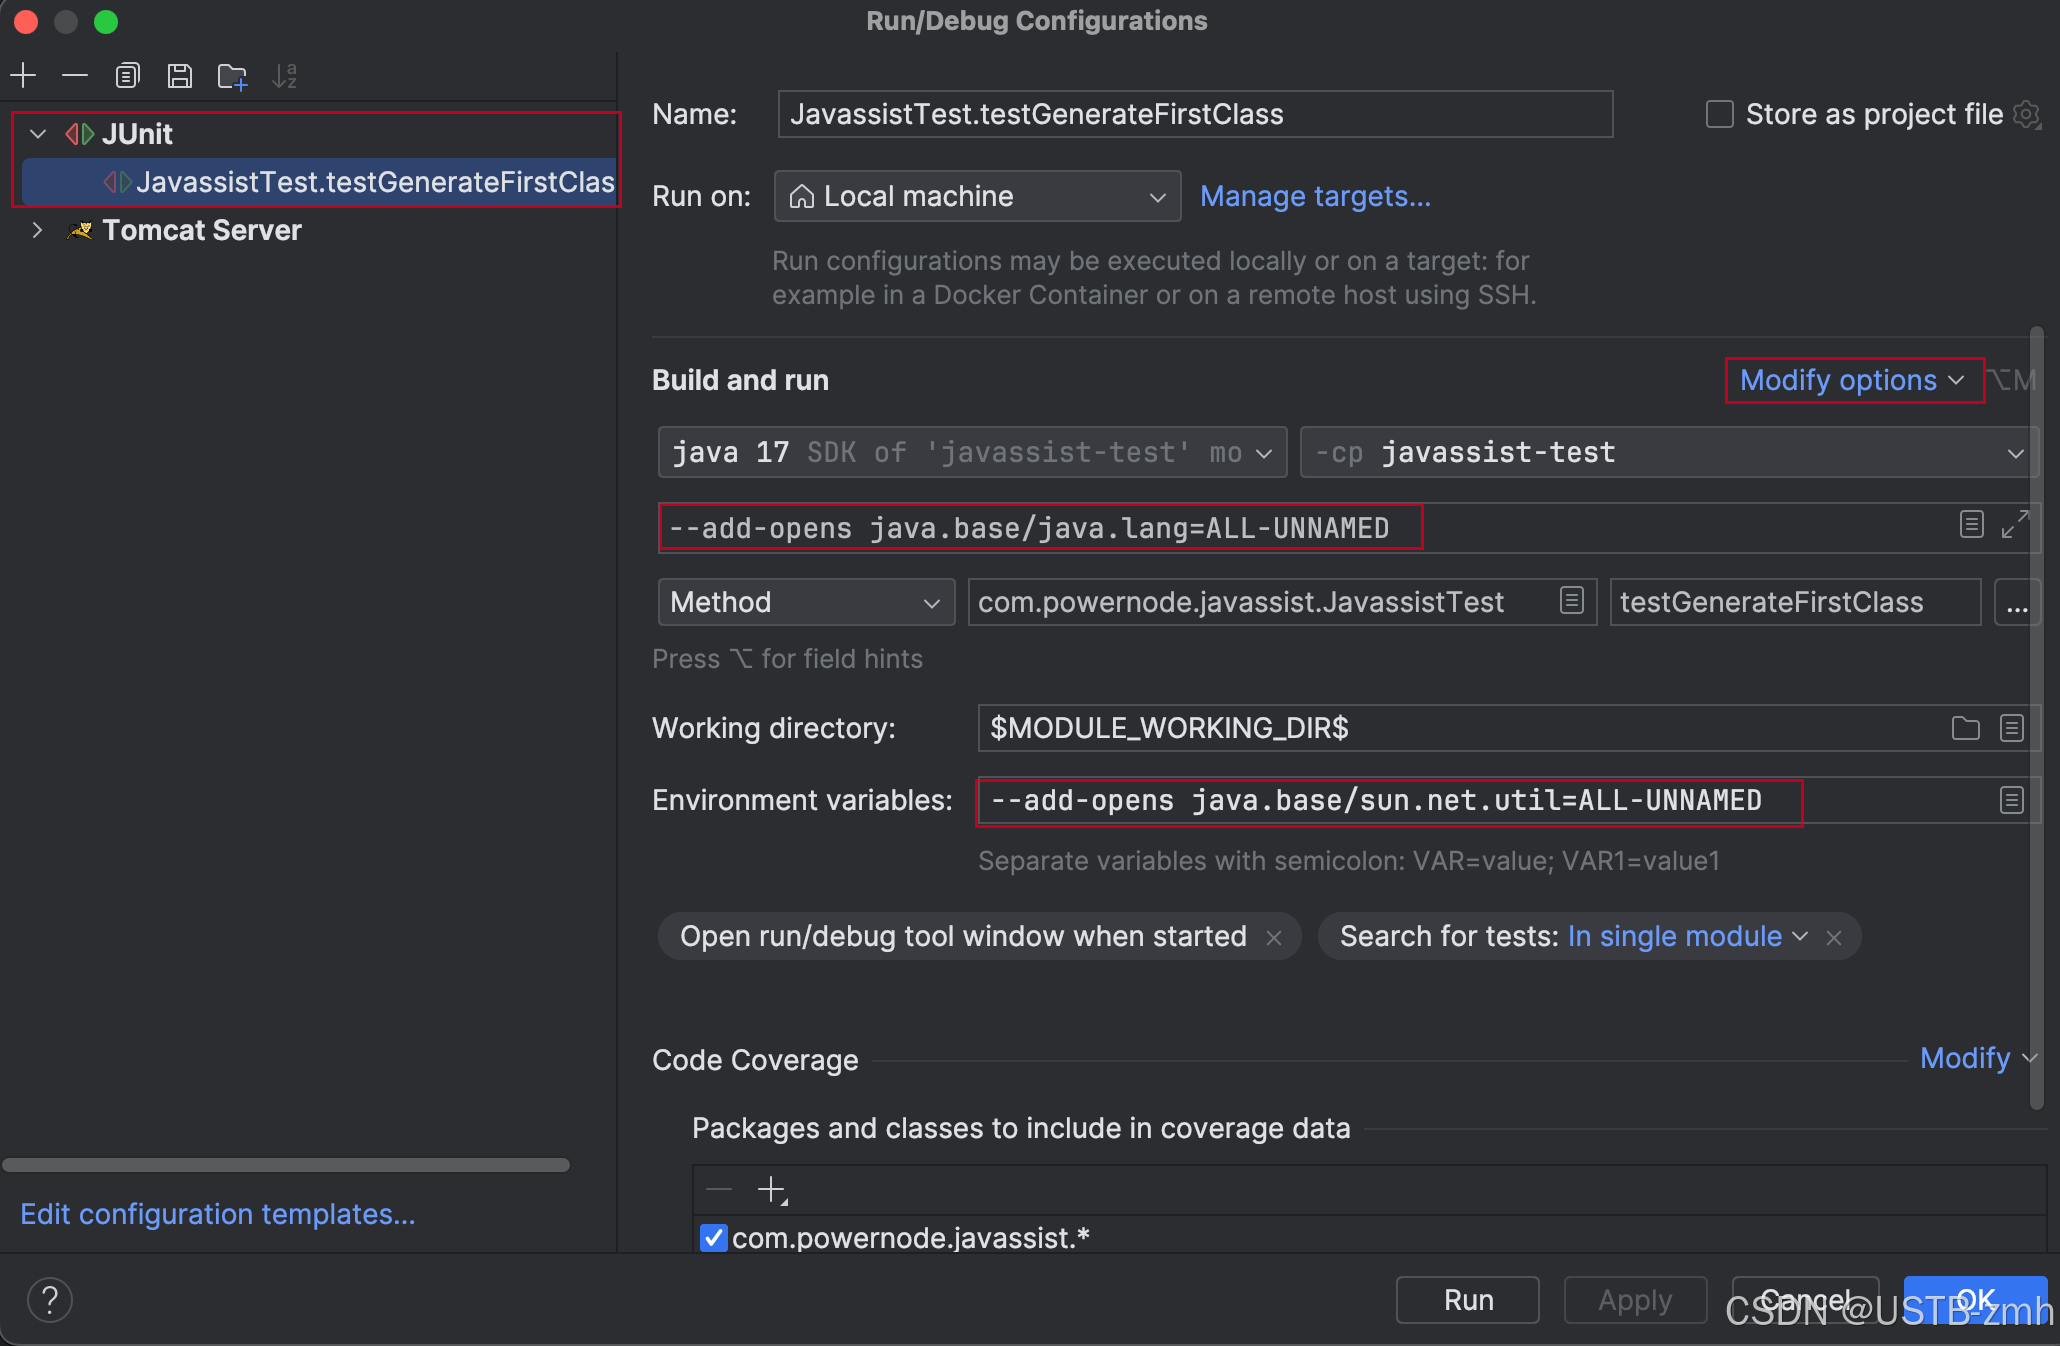Screen dimensions: 2060x1346
Task: Open the gear next to Store as project file
Action: 2027,115
